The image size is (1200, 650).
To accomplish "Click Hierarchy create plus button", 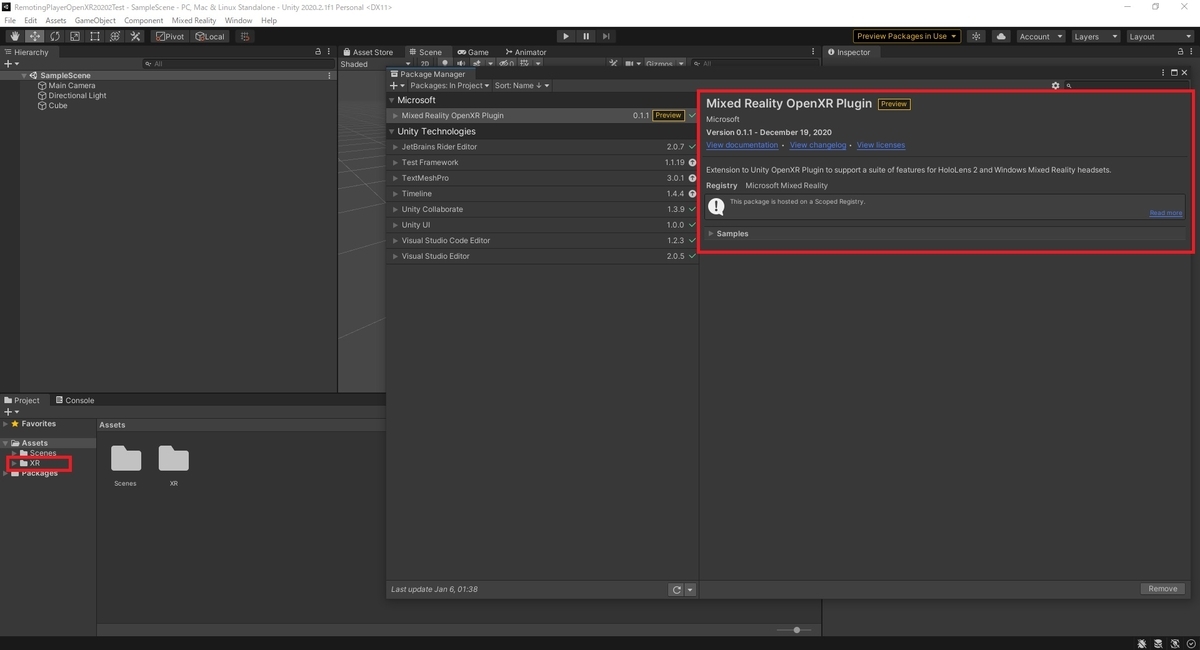I will point(10,64).
